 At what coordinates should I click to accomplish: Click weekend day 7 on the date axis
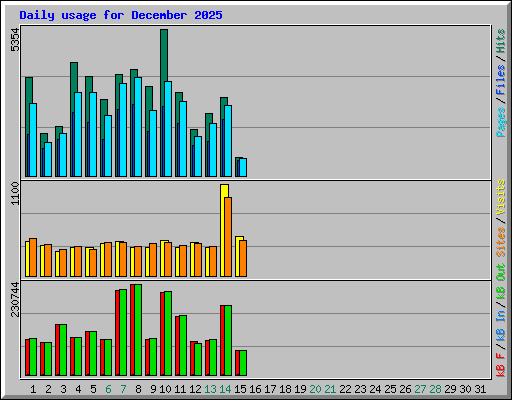(123, 389)
